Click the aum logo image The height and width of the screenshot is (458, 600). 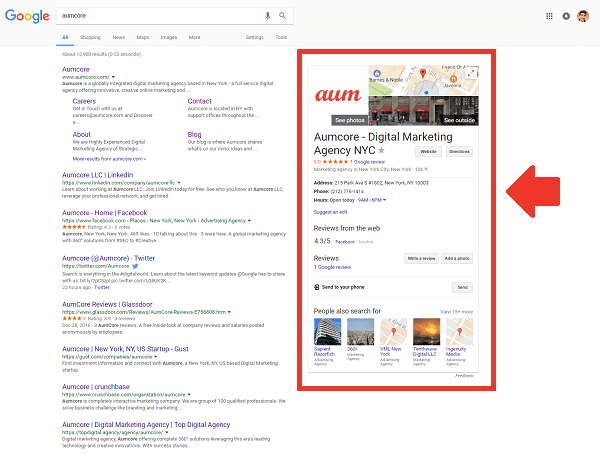tap(338, 95)
